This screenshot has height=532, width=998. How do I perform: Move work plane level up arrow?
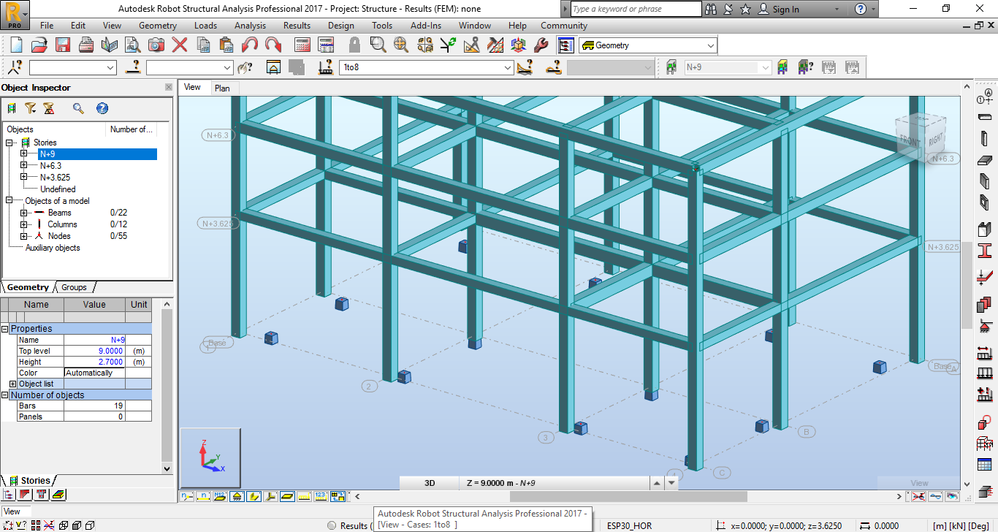click(656, 483)
